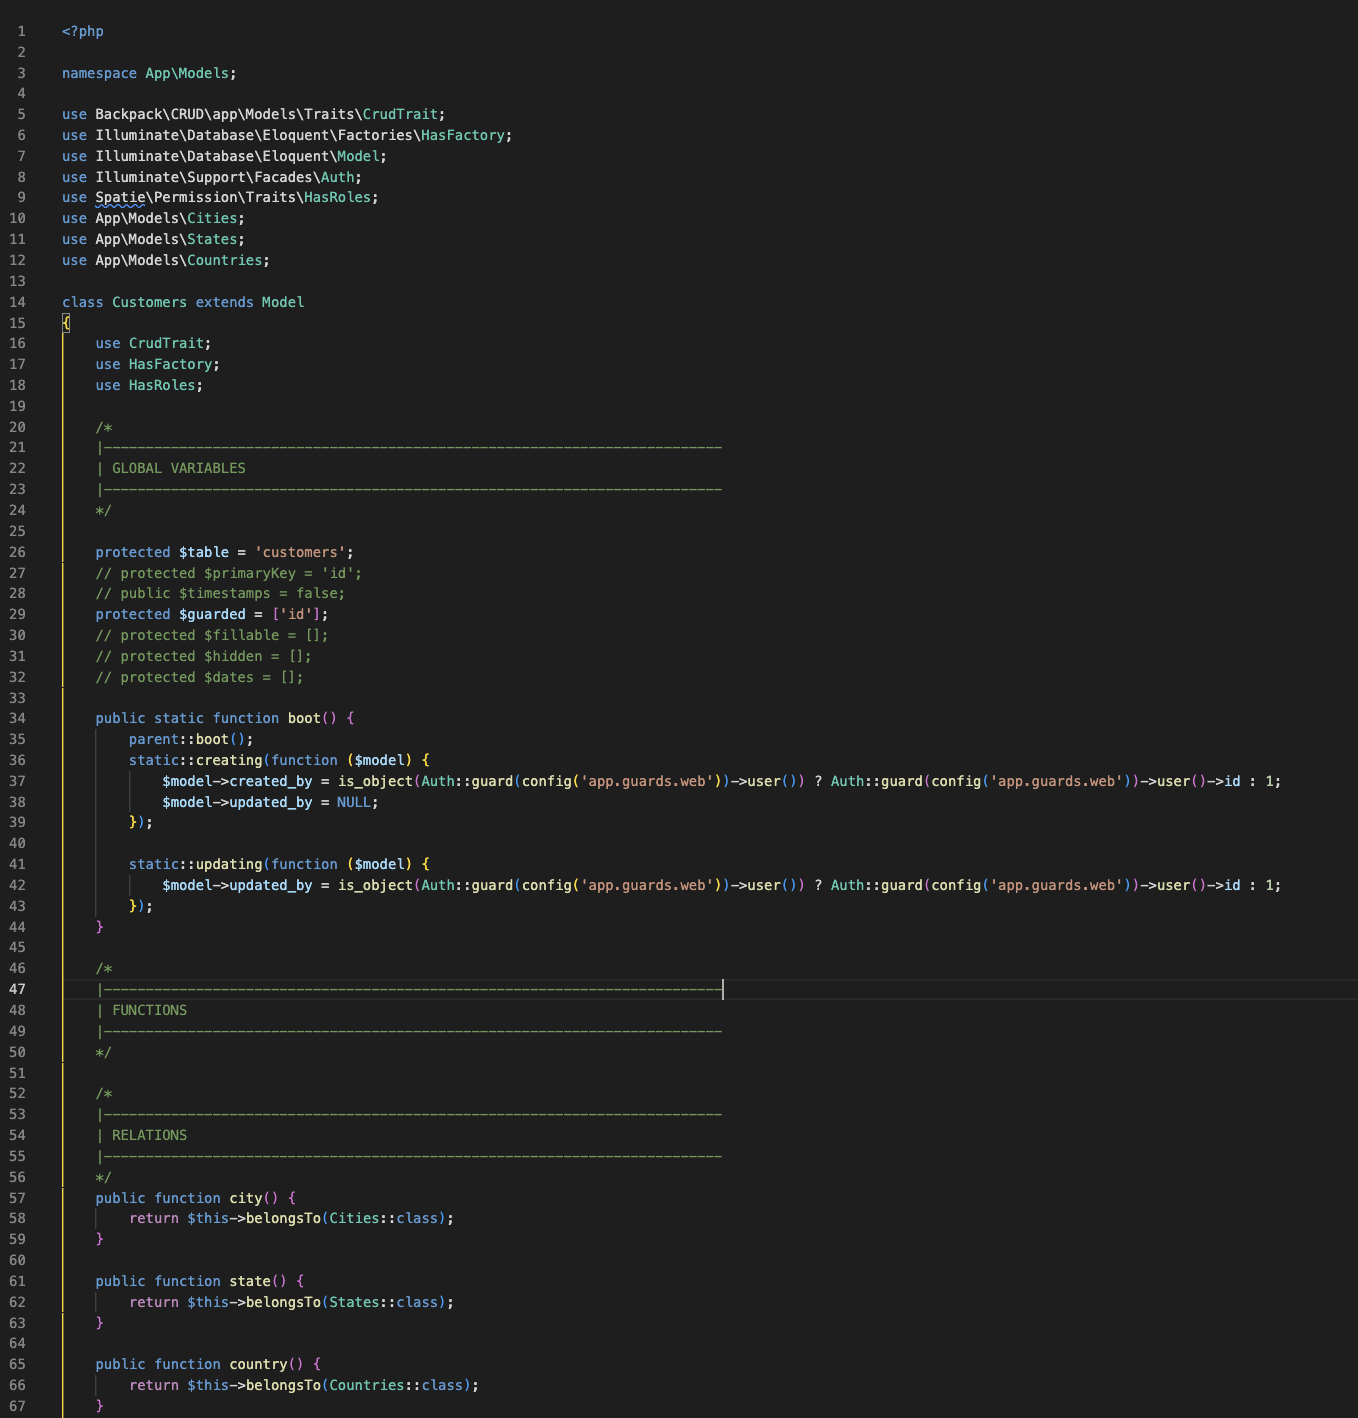Click "$model->updated_by" on line 42

pos(237,885)
